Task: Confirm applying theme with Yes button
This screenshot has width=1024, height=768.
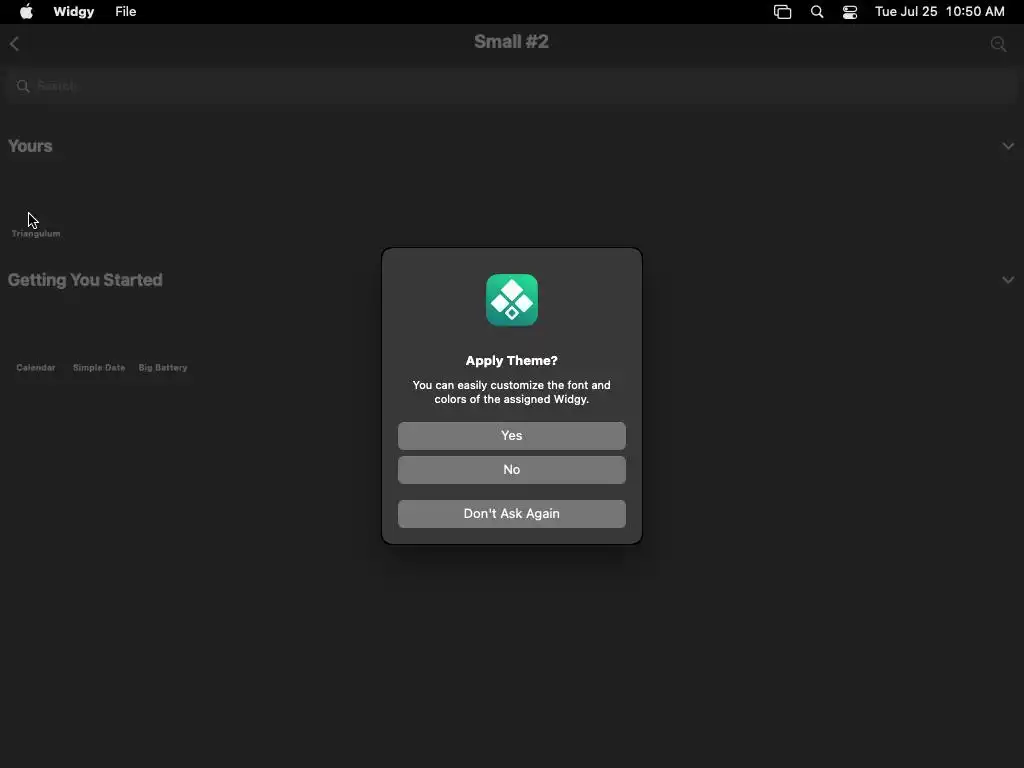Action: click(x=511, y=436)
